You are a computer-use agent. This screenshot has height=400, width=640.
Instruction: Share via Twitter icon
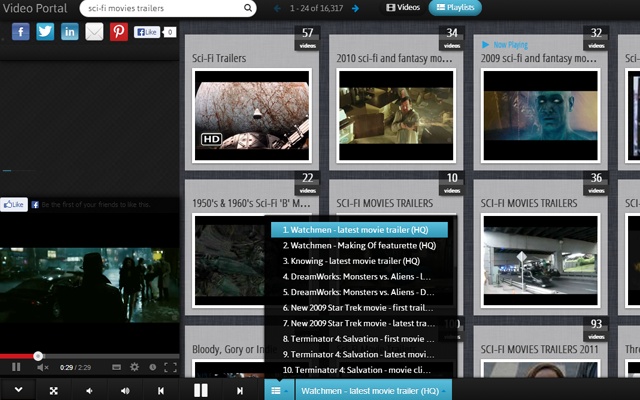coord(45,32)
